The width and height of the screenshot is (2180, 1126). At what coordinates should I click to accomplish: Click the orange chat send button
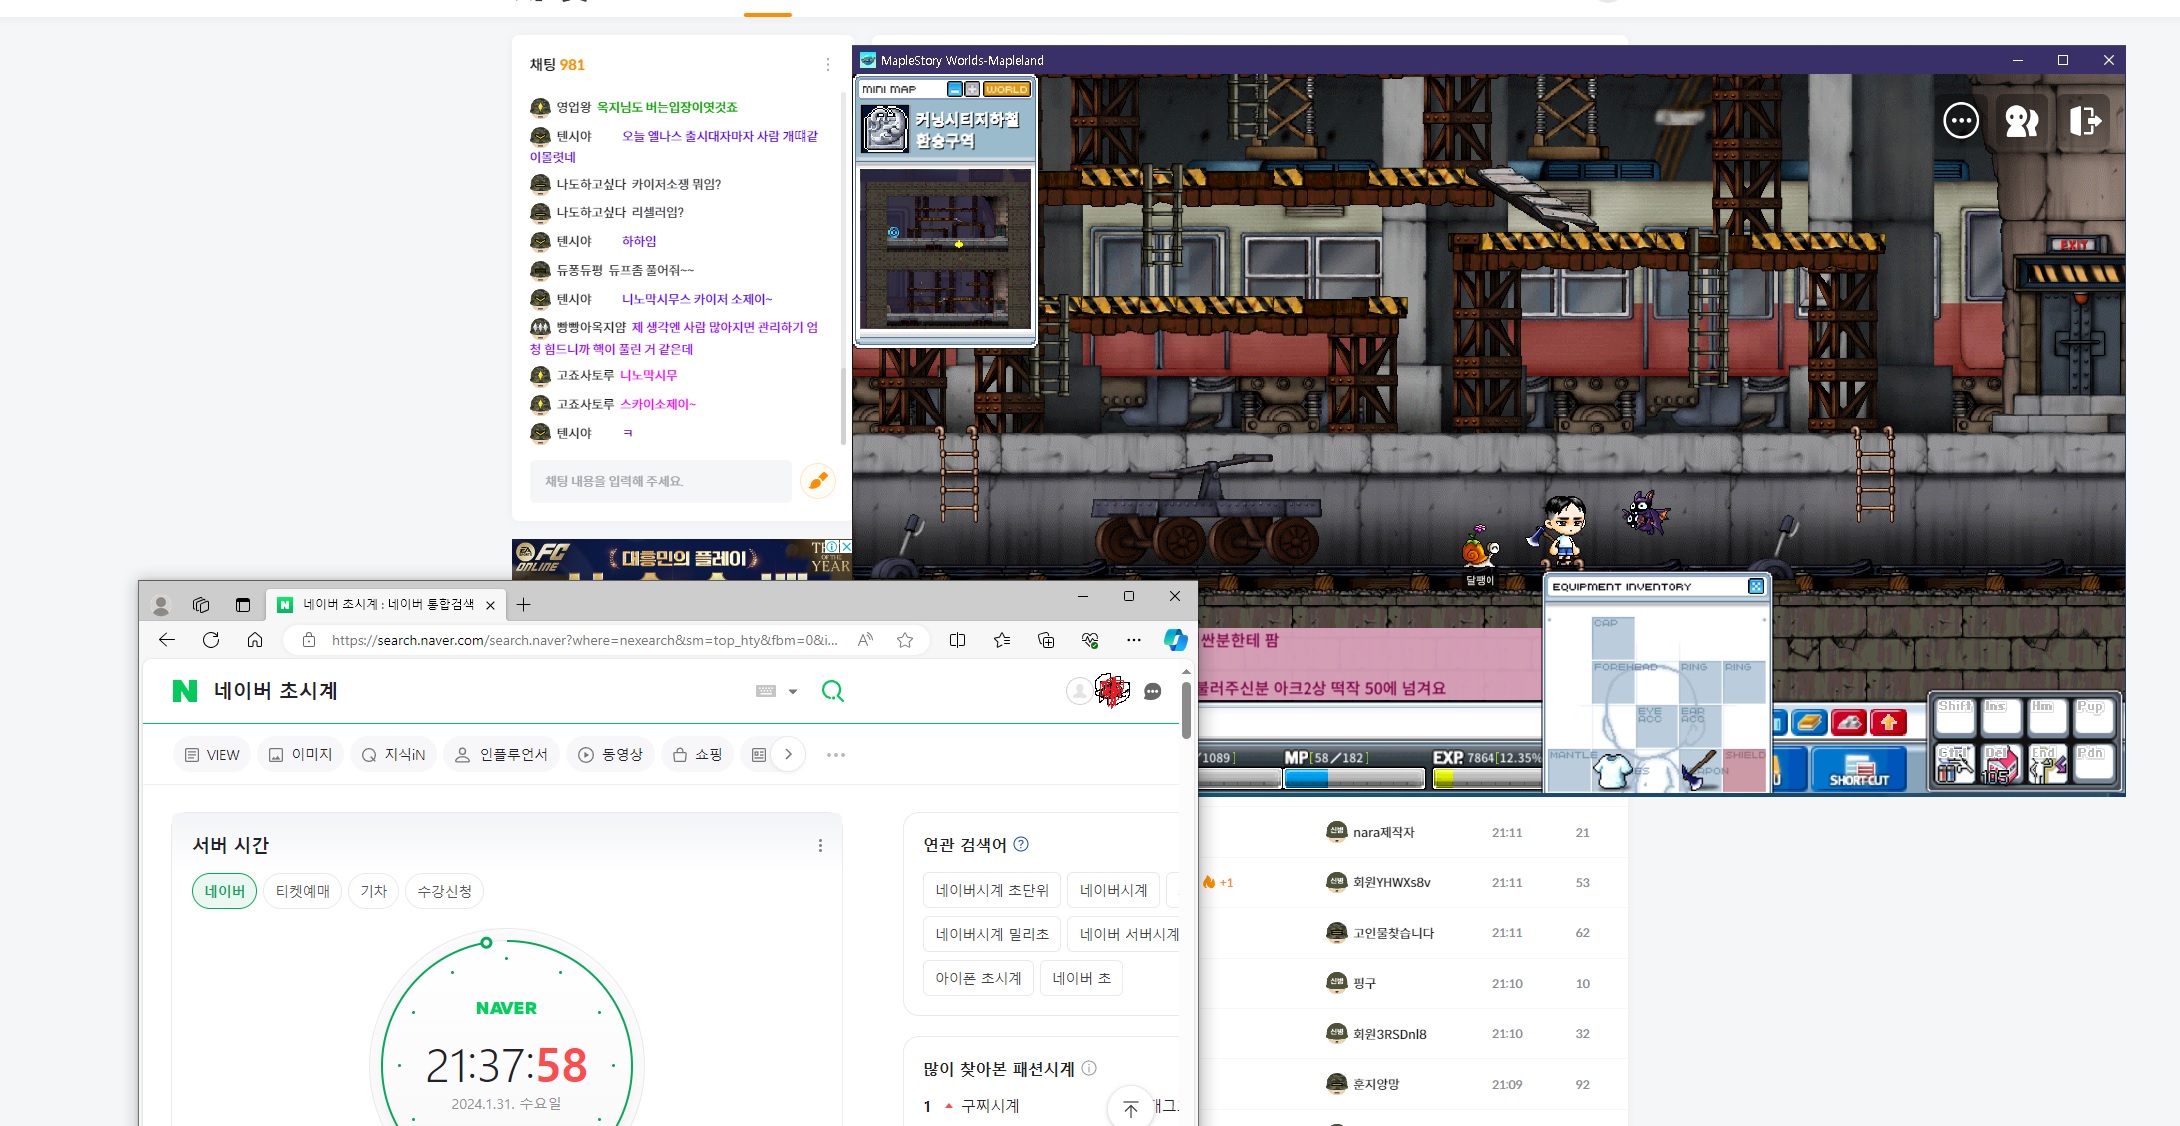(x=818, y=481)
